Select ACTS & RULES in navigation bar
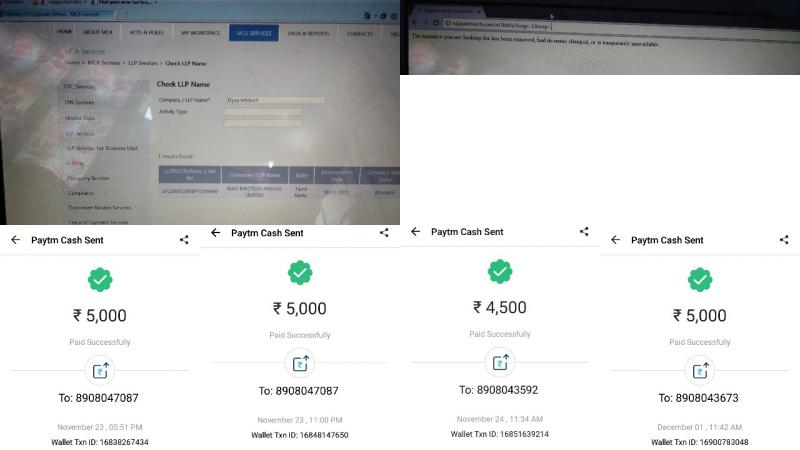This screenshot has height=450, width=800. point(147,33)
